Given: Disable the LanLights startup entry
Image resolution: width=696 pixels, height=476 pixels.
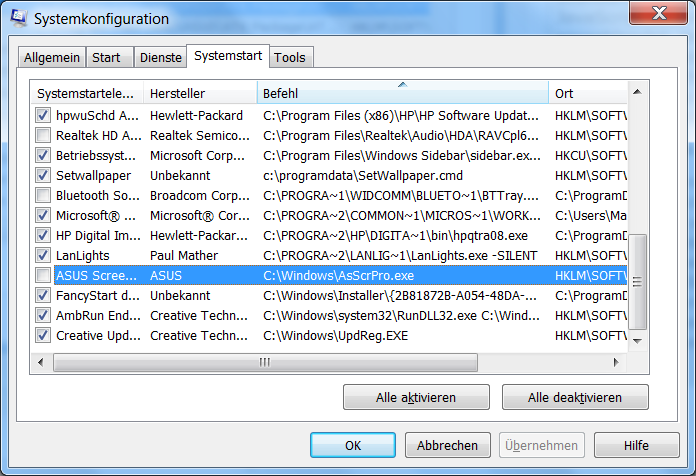Looking at the screenshot, I should [x=43, y=255].
